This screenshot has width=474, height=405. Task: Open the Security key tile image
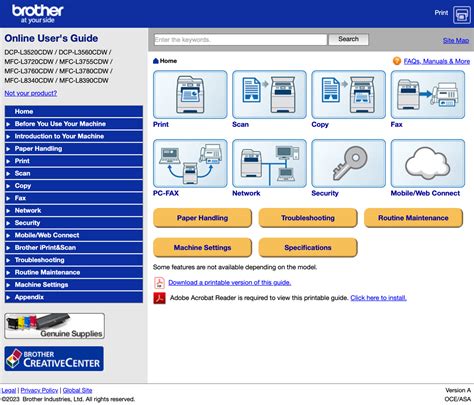tap(348, 163)
